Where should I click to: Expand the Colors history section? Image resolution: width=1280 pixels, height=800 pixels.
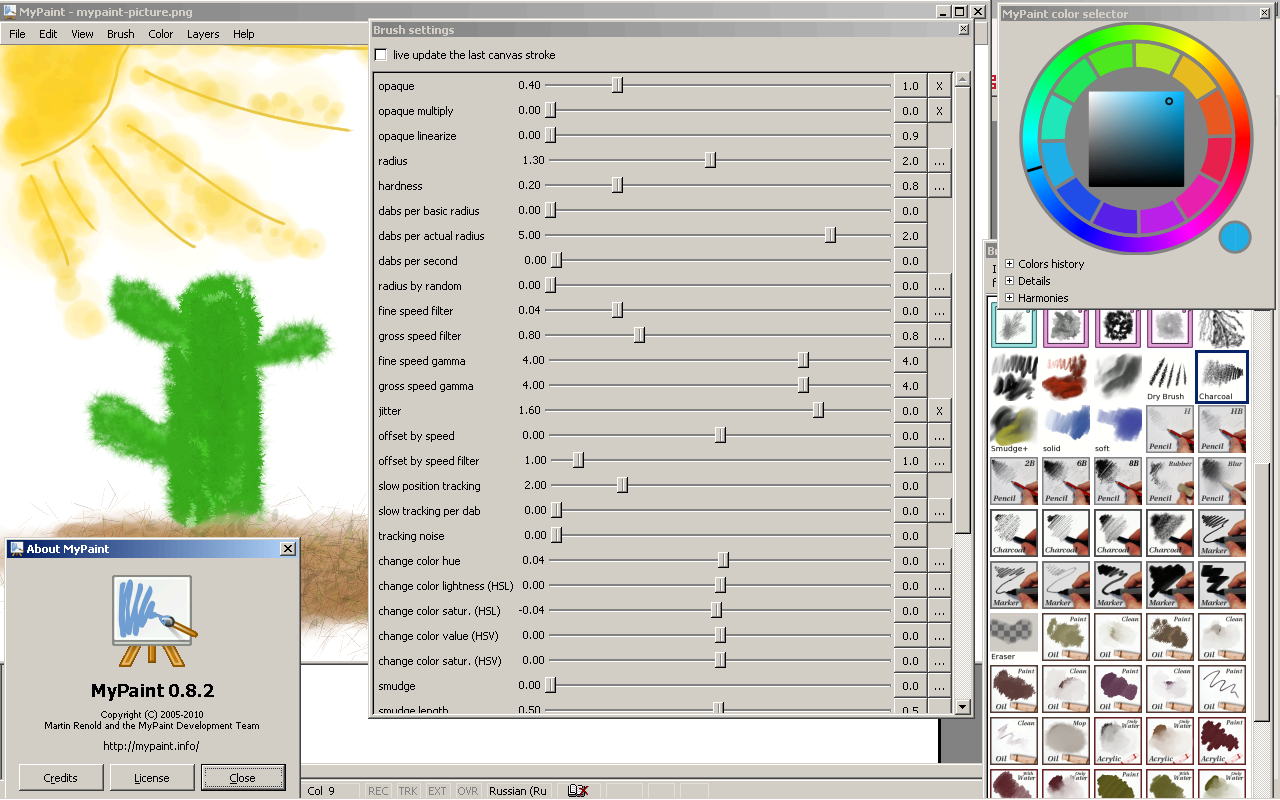(1009, 264)
